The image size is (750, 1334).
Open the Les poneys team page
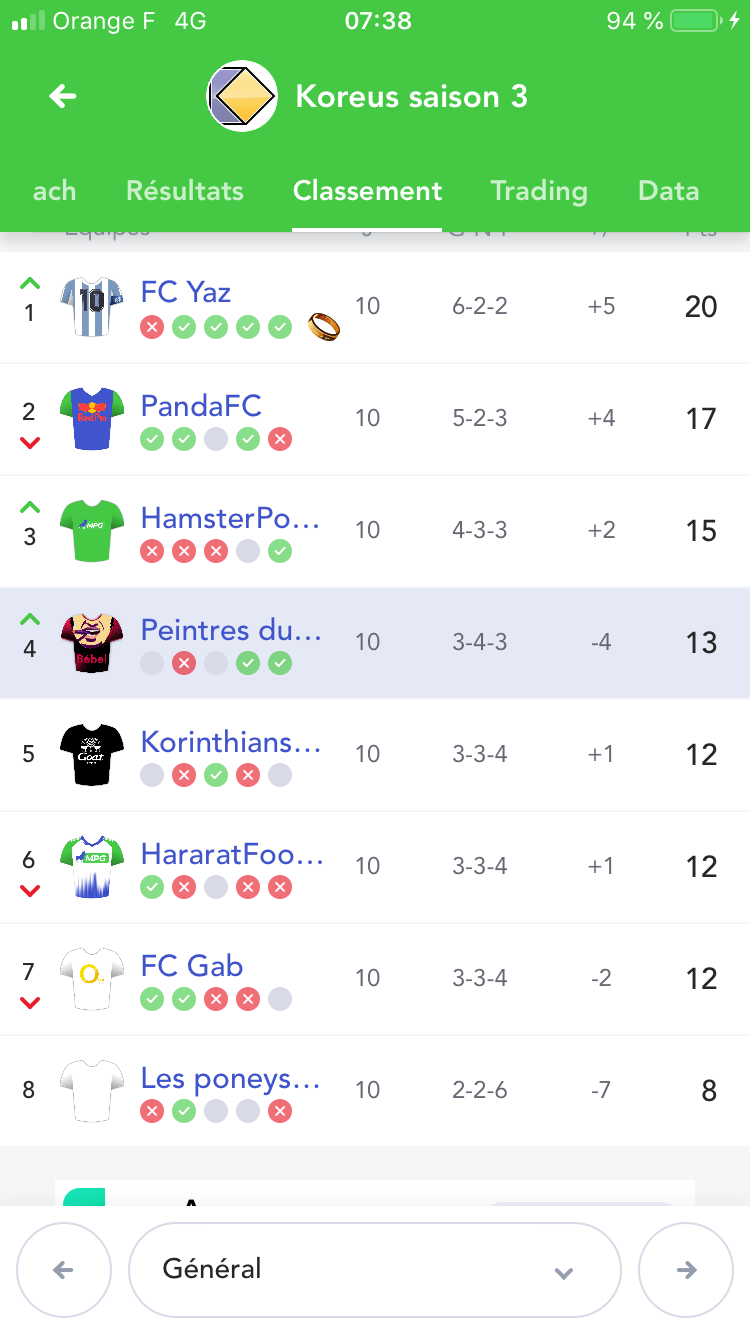(230, 1078)
